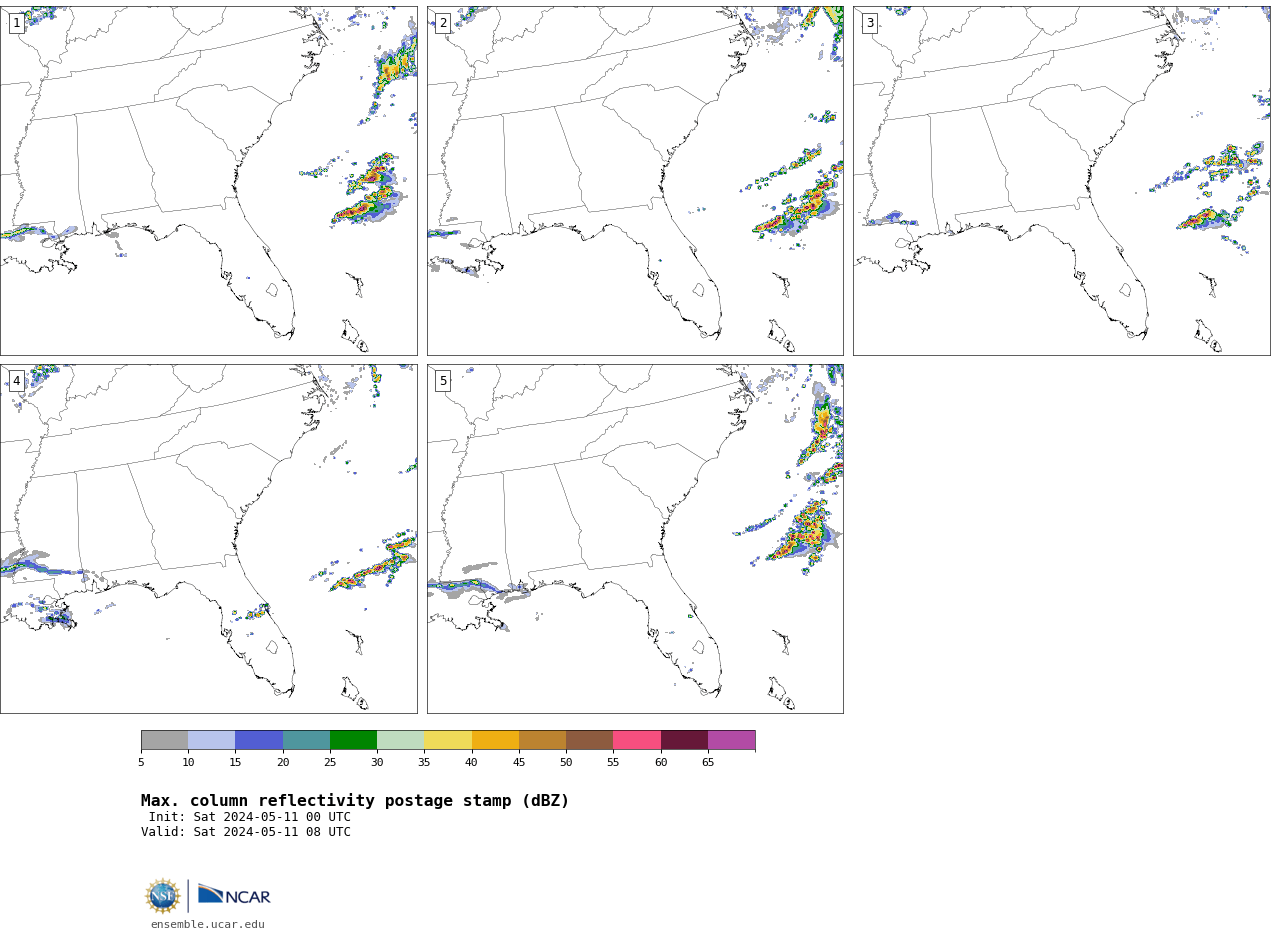1280x936 pixels.
Task: Click the colorbar tick label 20
Action: [283, 763]
